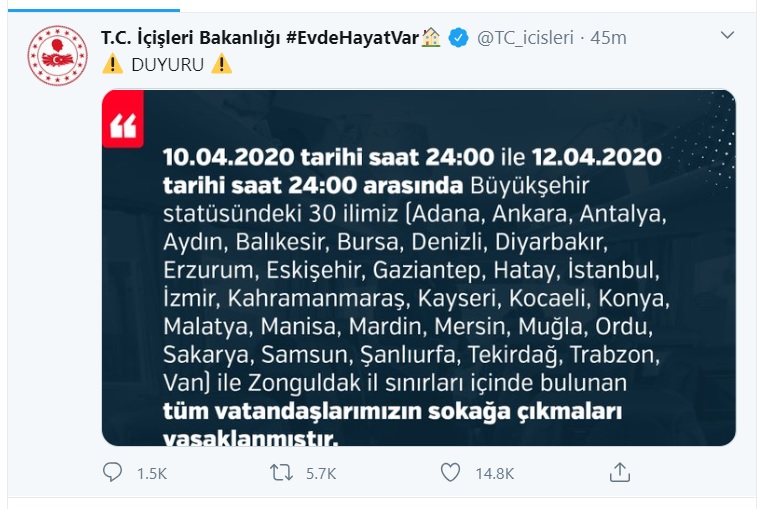This screenshot has width=772, height=509.
Task: Open the @TC_icisleri handle link
Action: (525, 38)
